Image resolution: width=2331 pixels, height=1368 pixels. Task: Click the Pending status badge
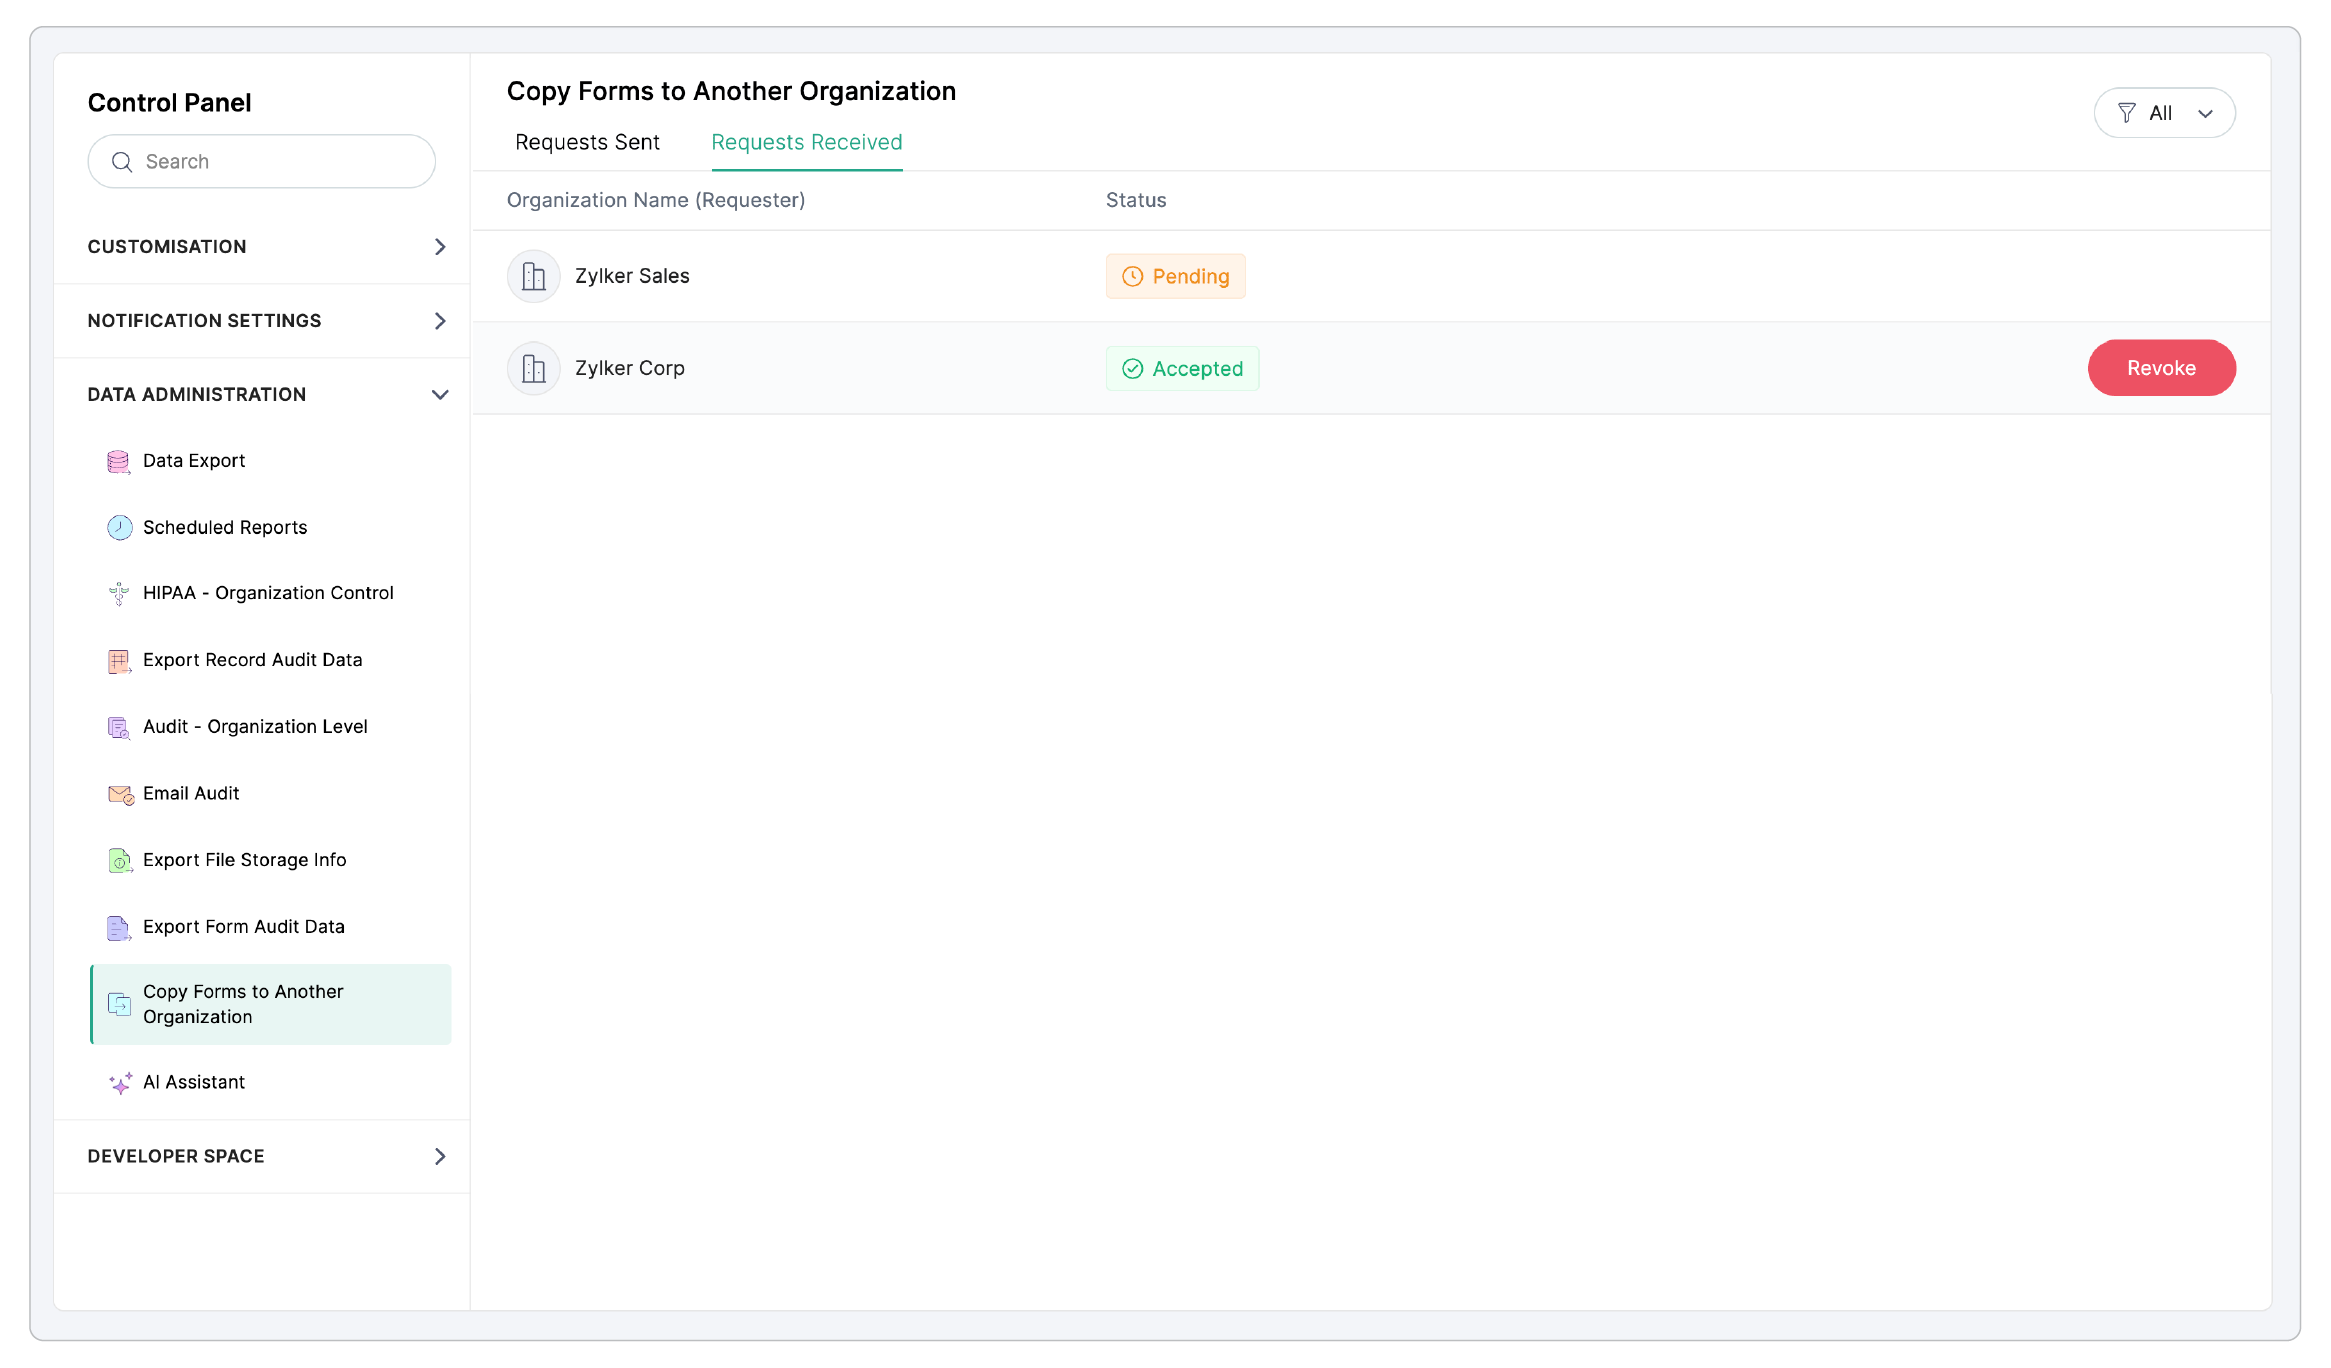pos(1175,277)
